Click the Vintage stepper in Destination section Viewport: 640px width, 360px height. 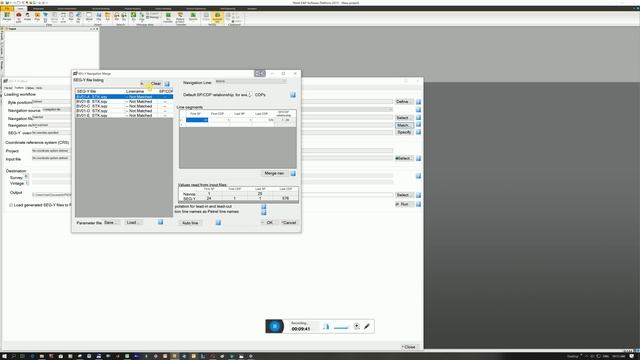(26, 183)
